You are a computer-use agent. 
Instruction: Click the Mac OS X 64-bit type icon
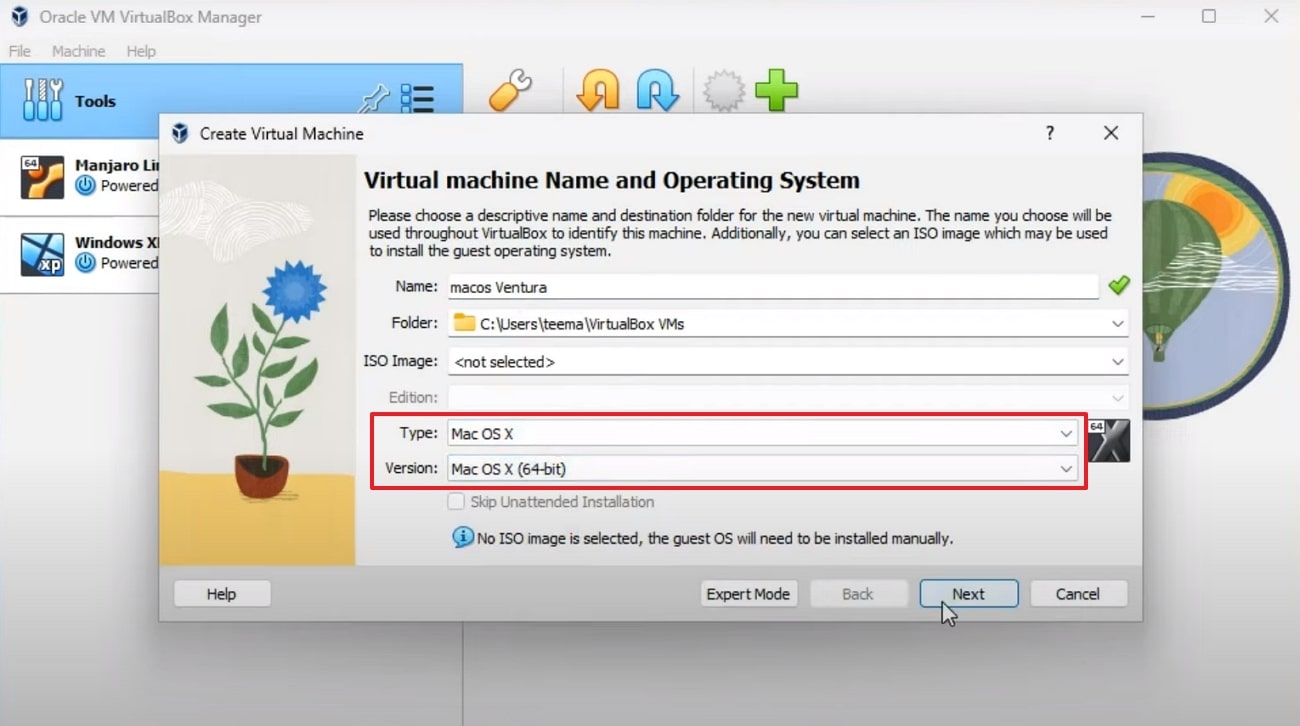pos(1109,441)
